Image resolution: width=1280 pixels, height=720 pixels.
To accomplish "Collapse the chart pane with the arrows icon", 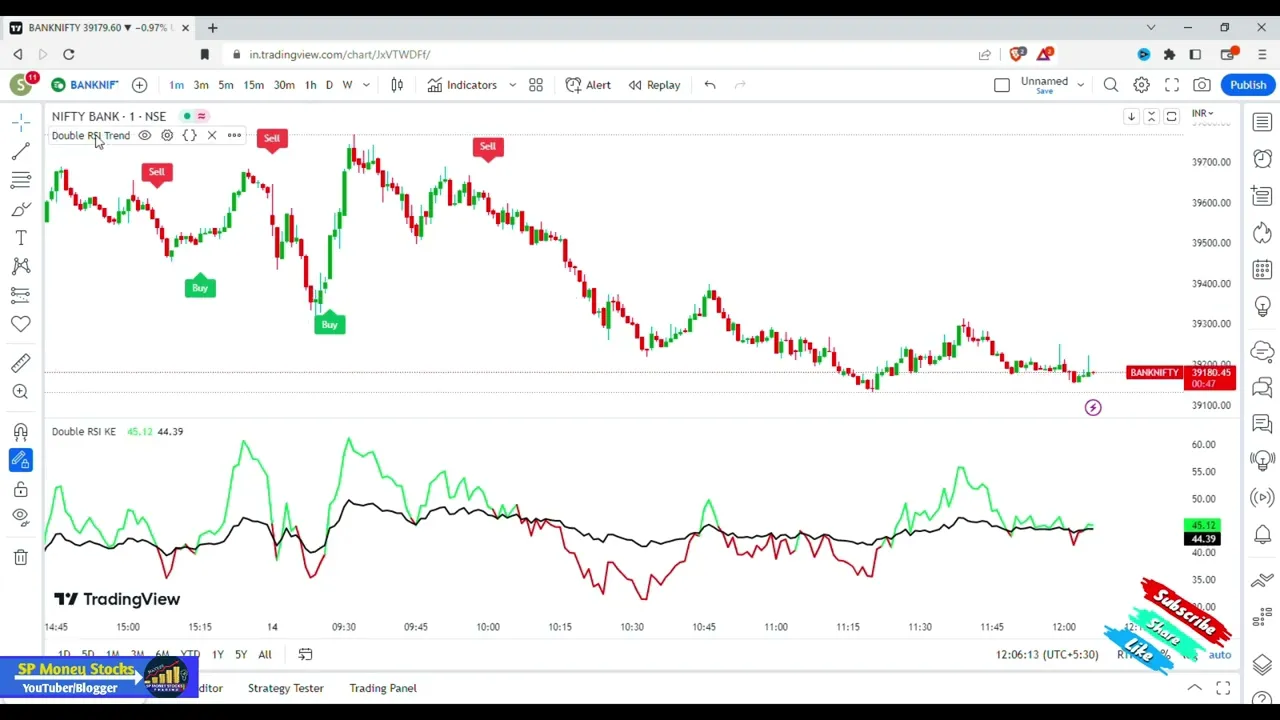I will (x=1151, y=117).
